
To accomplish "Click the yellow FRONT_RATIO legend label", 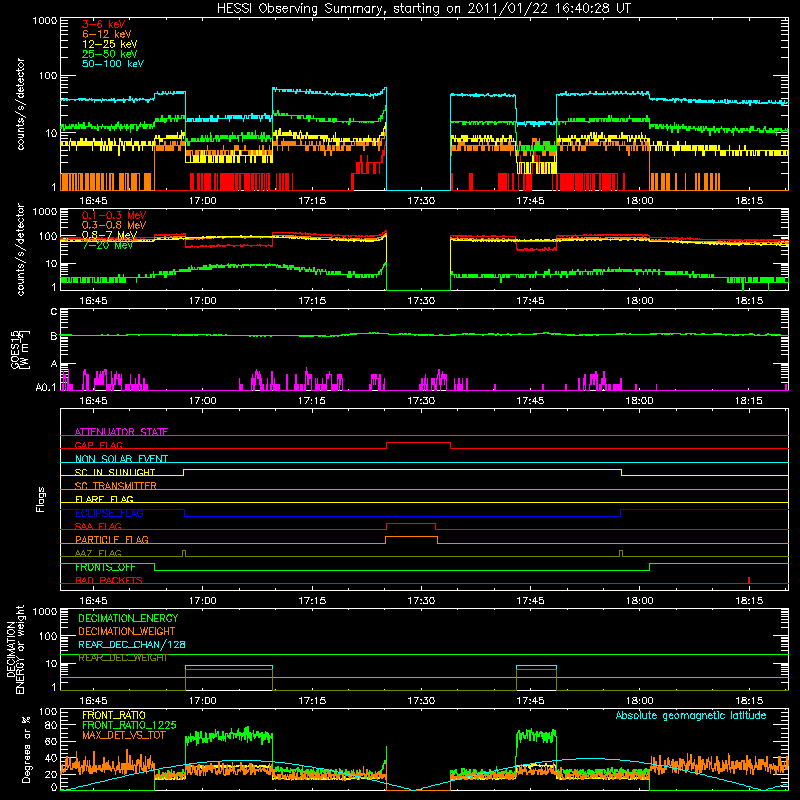I will click(114, 715).
